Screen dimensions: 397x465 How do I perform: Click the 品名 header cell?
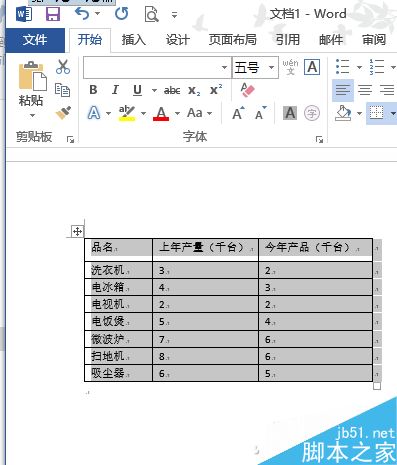click(x=118, y=250)
